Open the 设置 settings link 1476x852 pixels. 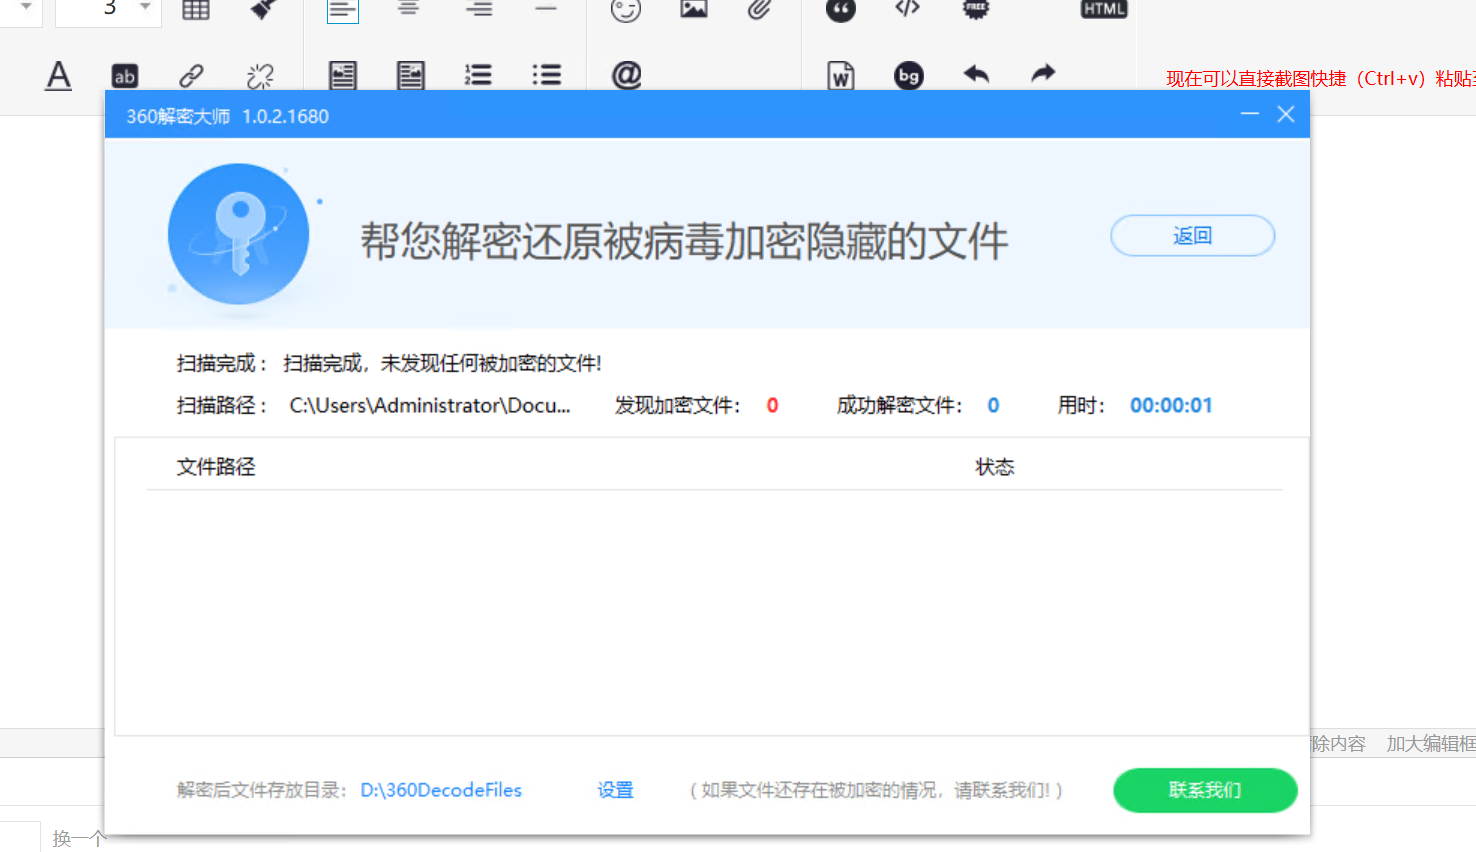tap(615, 790)
